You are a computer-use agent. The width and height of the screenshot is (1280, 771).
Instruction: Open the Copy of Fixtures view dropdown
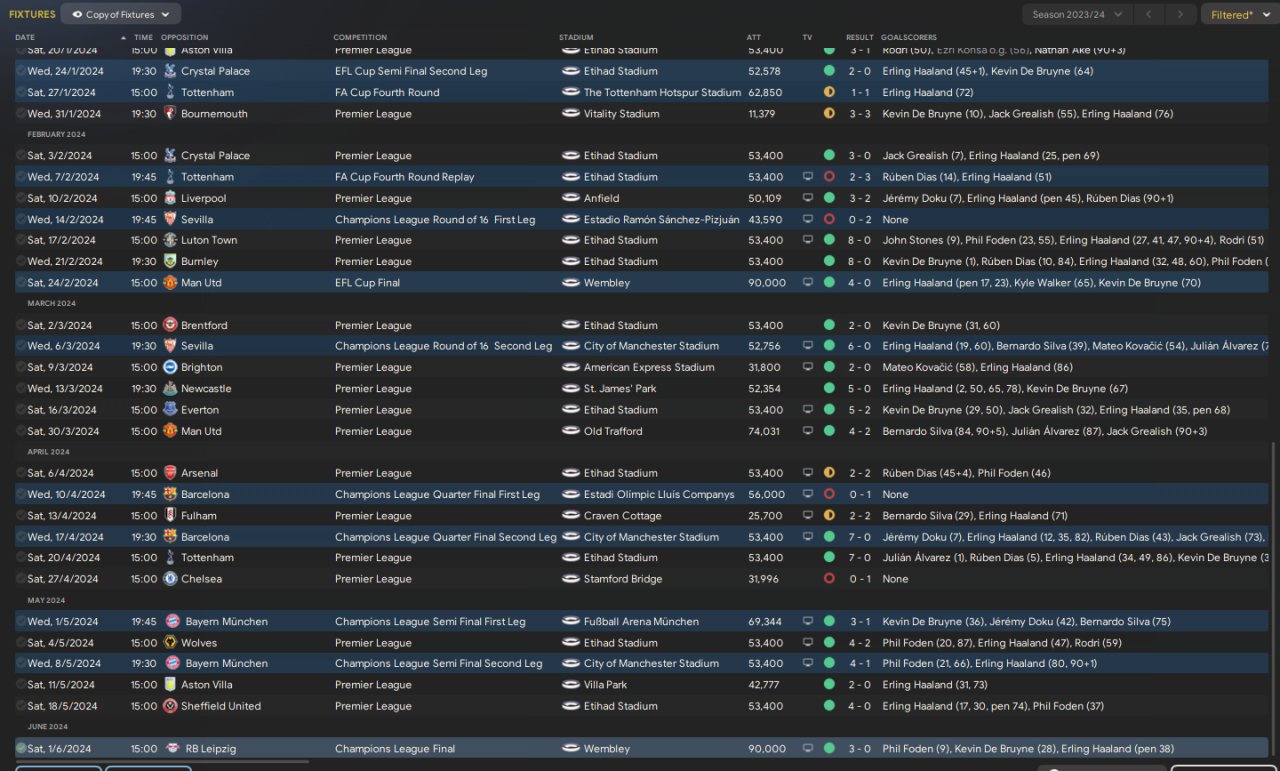121,14
